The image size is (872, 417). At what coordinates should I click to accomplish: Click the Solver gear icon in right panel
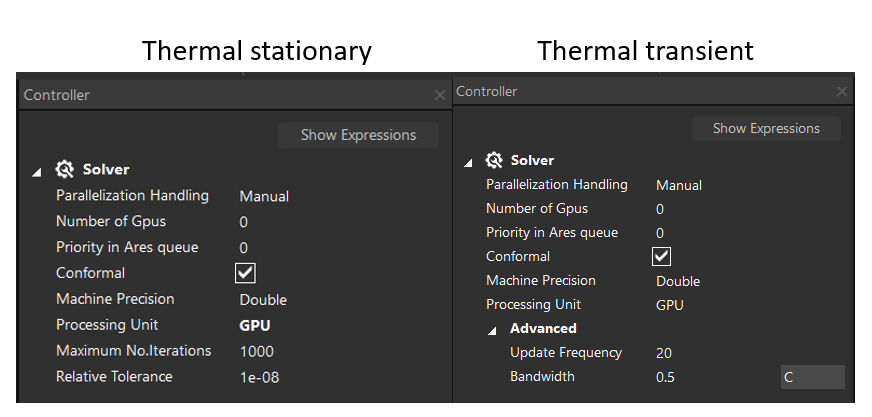point(494,160)
